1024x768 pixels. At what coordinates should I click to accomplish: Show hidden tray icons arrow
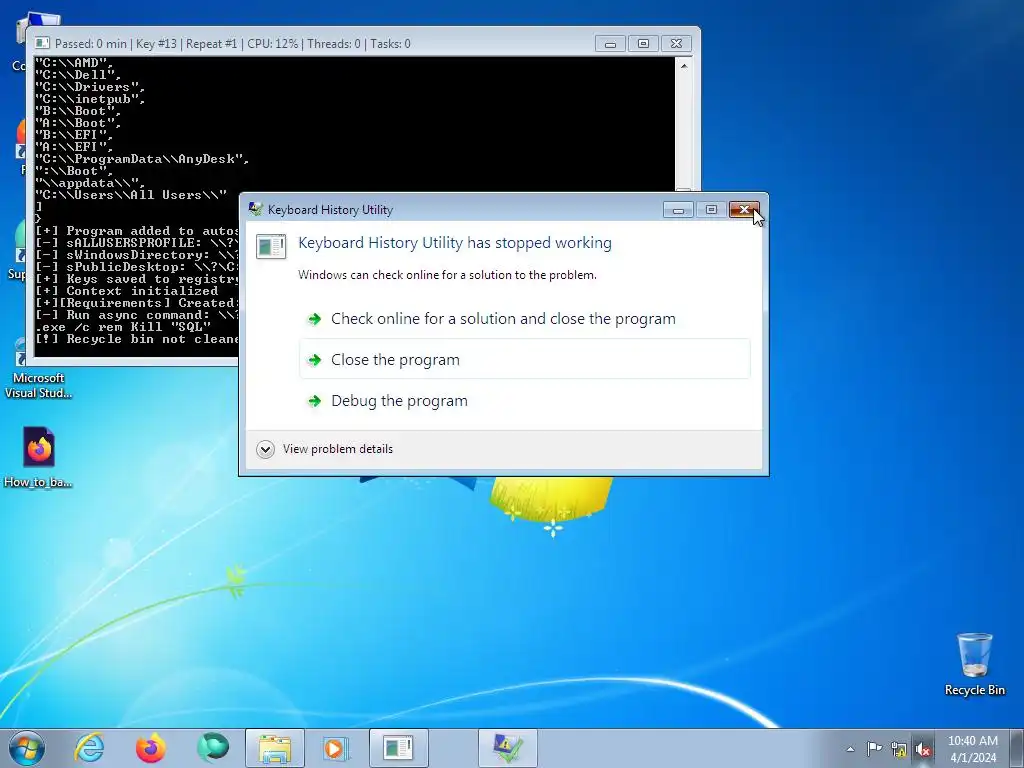pyautogui.click(x=850, y=749)
